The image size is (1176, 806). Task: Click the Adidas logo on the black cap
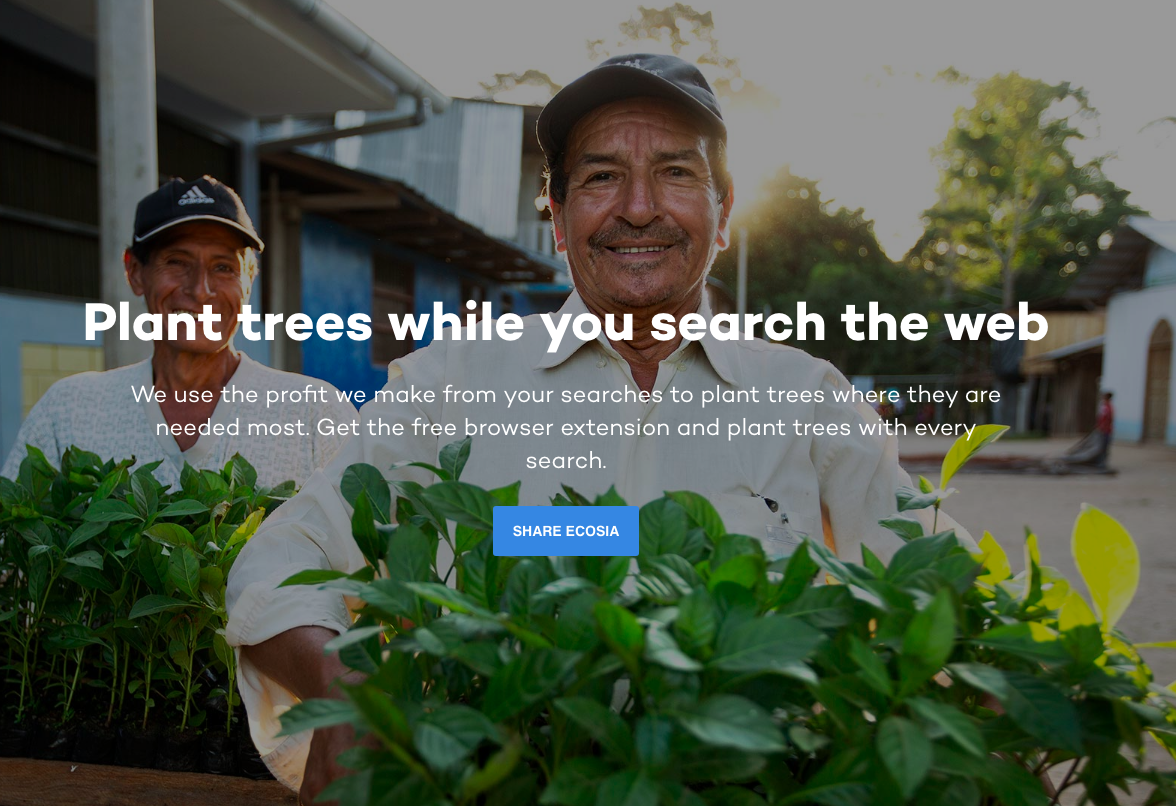coord(196,196)
